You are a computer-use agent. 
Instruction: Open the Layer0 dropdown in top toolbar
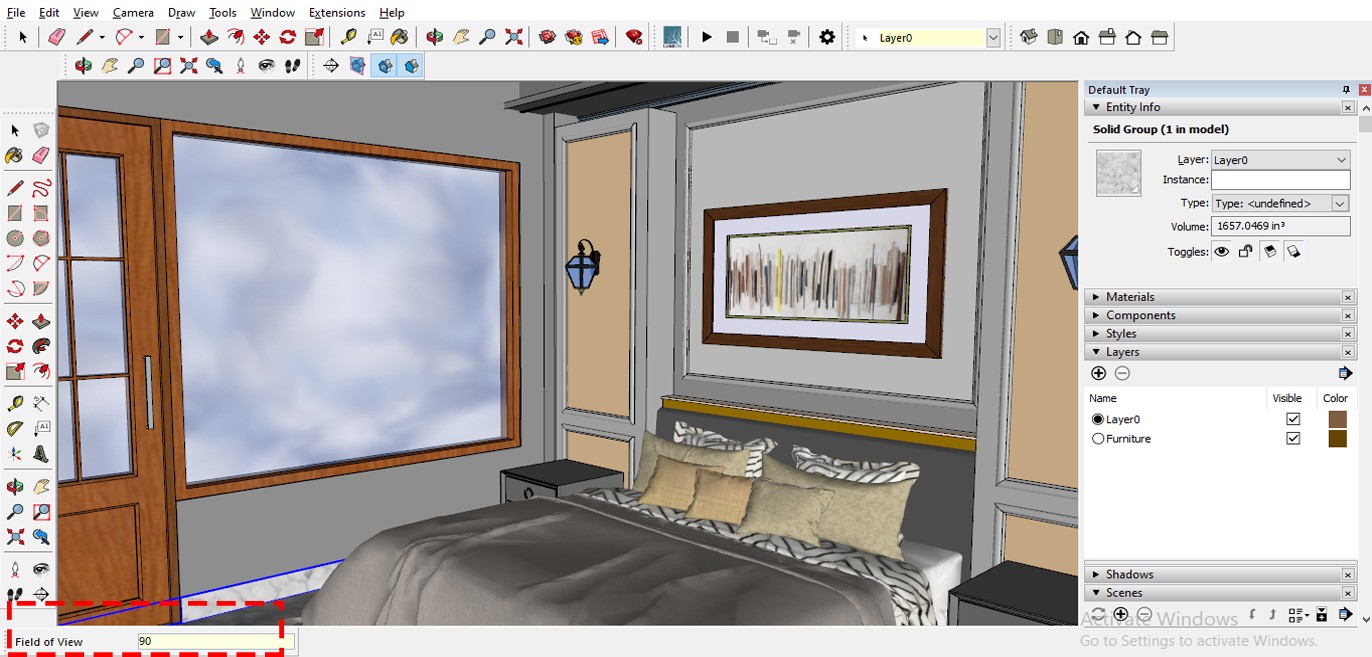(993, 38)
